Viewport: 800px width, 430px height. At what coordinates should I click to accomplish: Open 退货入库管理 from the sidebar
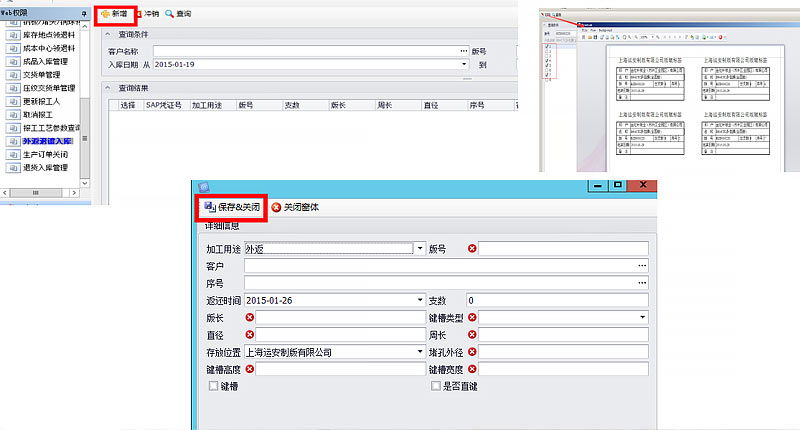[x=44, y=168]
